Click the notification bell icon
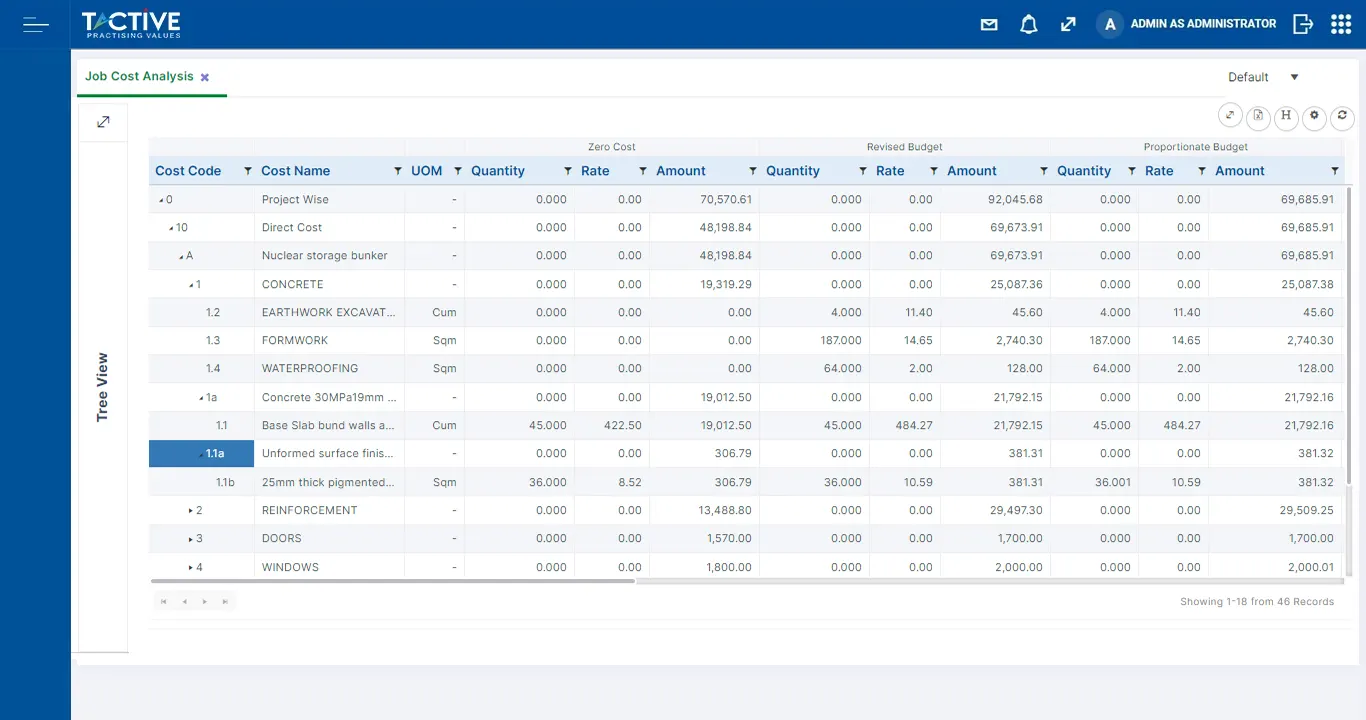The width and height of the screenshot is (1366, 720). click(x=1028, y=24)
